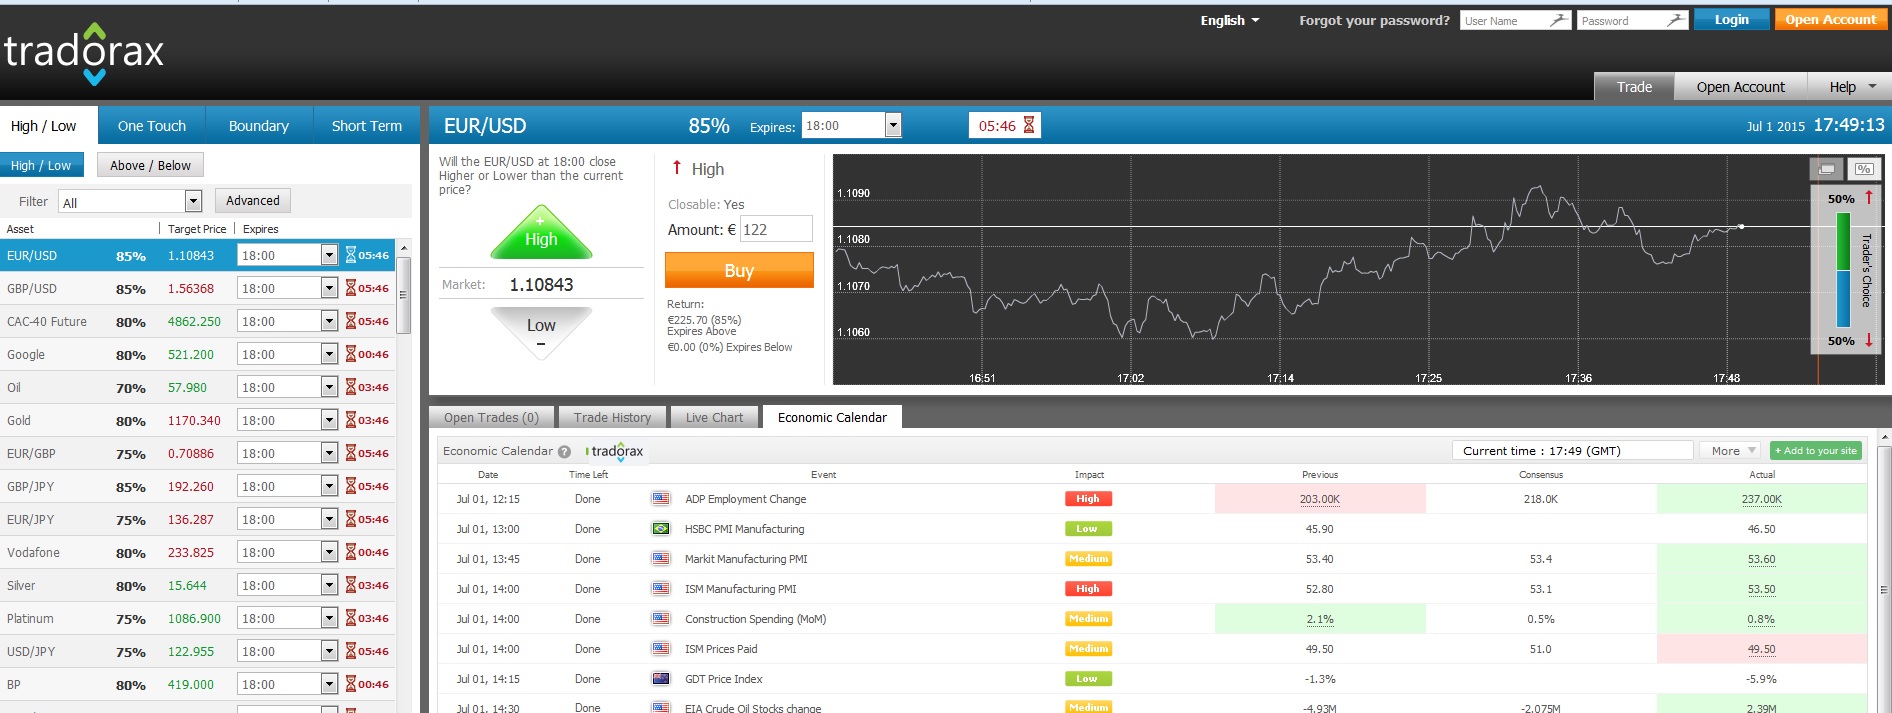Viewport: 1892px width, 713px height.
Task: Click the Password input field
Action: pos(1632,20)
